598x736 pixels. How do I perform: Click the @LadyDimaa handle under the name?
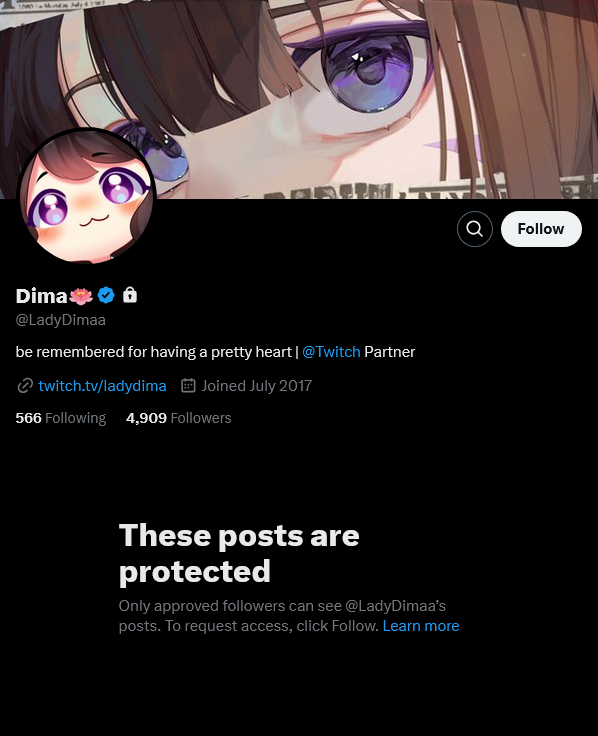click(x=61, y=320)
